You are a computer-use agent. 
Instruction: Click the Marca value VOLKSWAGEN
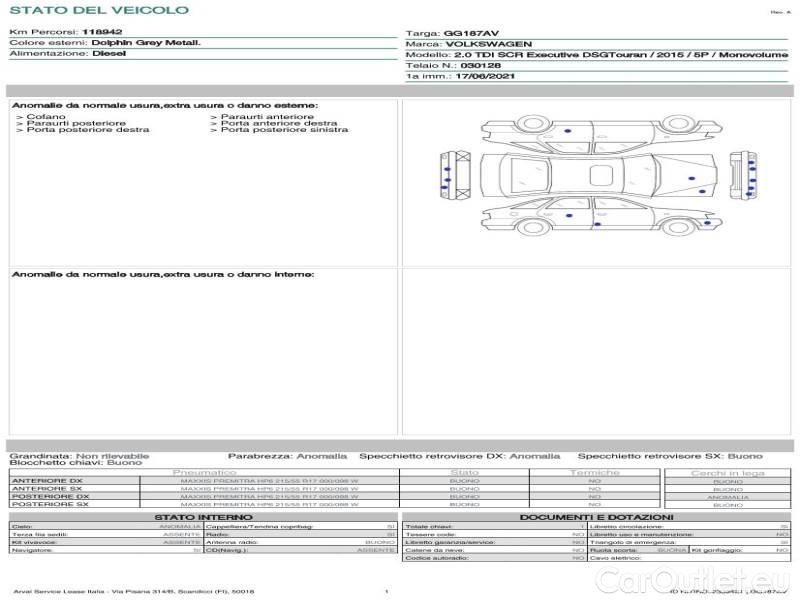(x=489, y=44)
